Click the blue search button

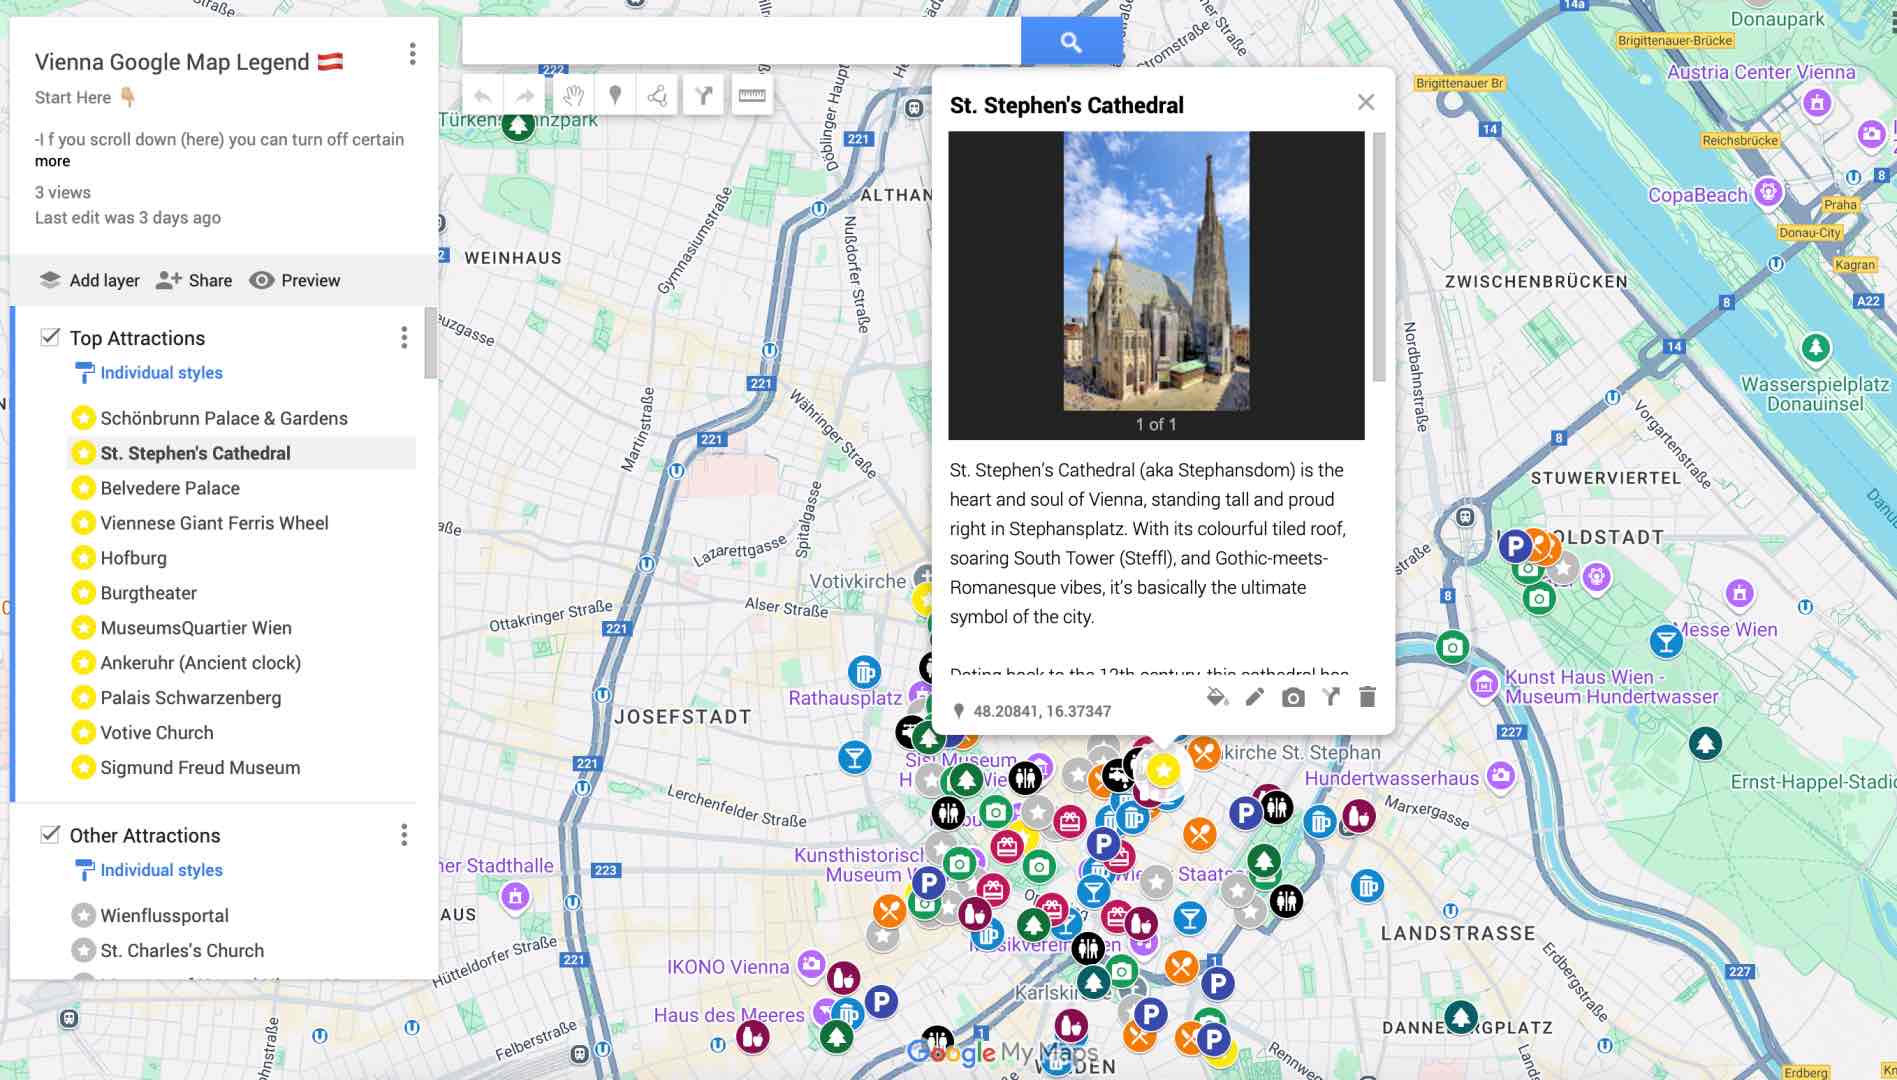click(x=1070, y=42)
